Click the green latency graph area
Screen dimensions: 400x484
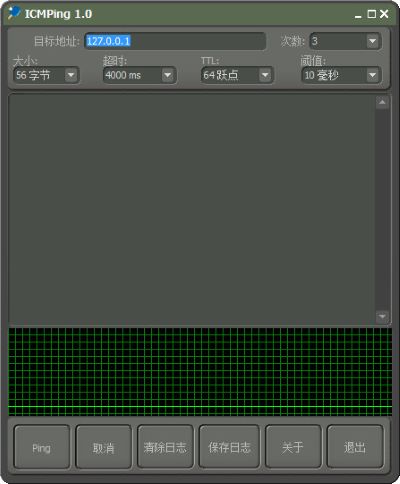click(200, 372)
